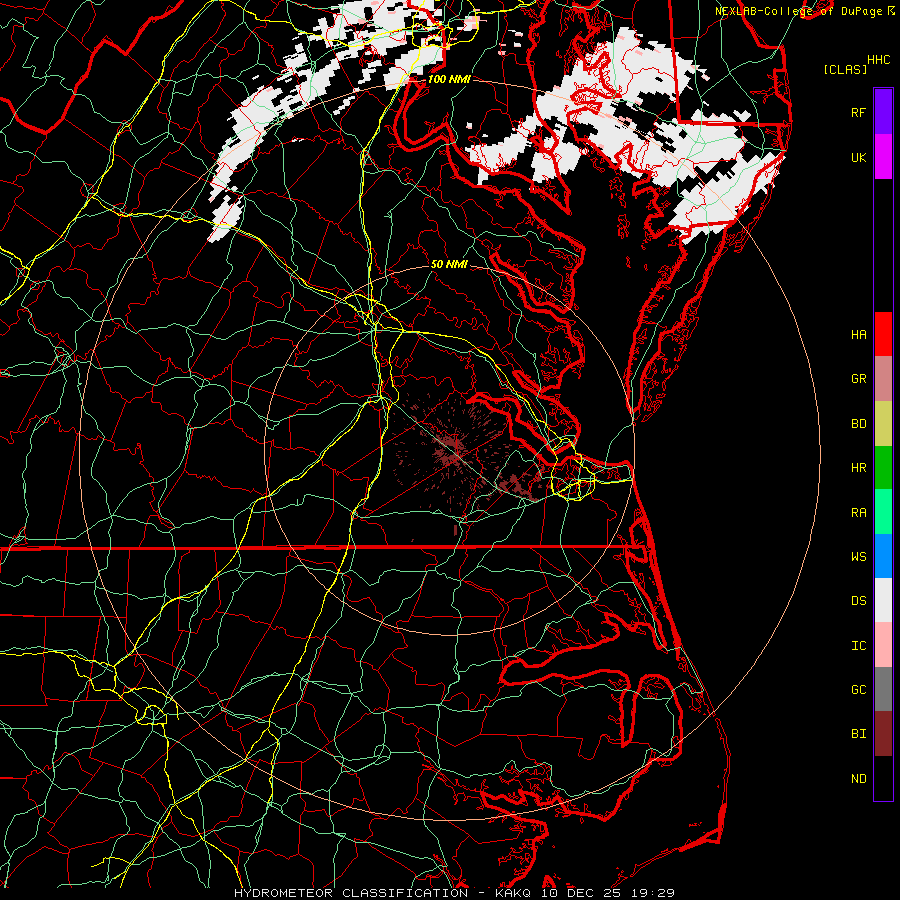The image size is (900, 900).
Task: Click the WS legend label
Action: click(x=859, y=557)
